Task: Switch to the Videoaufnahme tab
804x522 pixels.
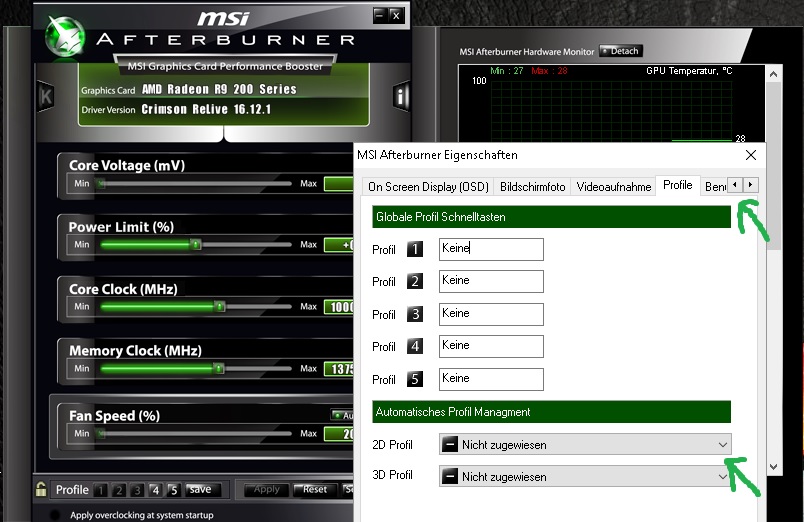Action: point(613,187)
